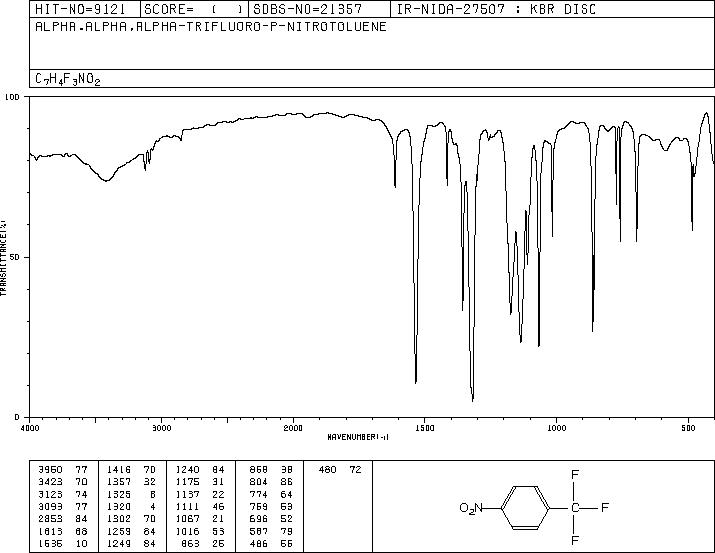Click the SCORE= header field
Screen dimensions: 715x553
coord(193,9)
